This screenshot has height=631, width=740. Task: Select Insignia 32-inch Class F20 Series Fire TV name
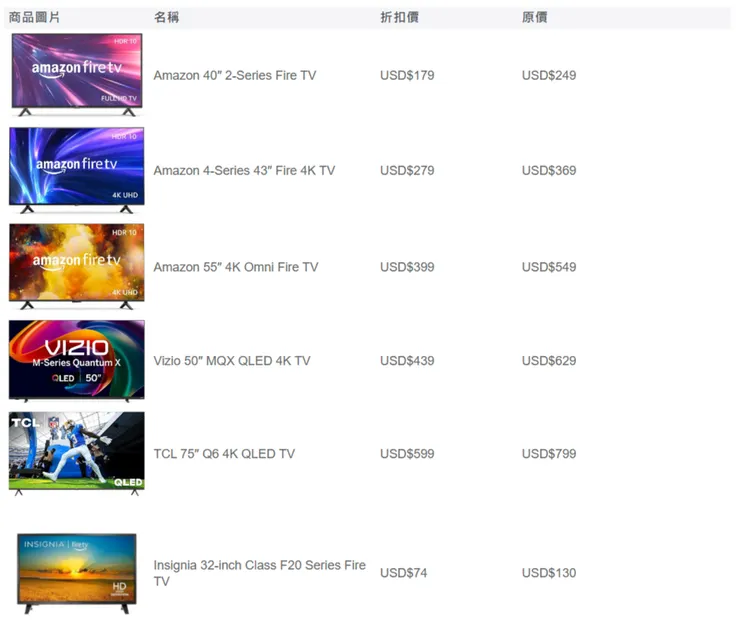[x=260, y=573]
